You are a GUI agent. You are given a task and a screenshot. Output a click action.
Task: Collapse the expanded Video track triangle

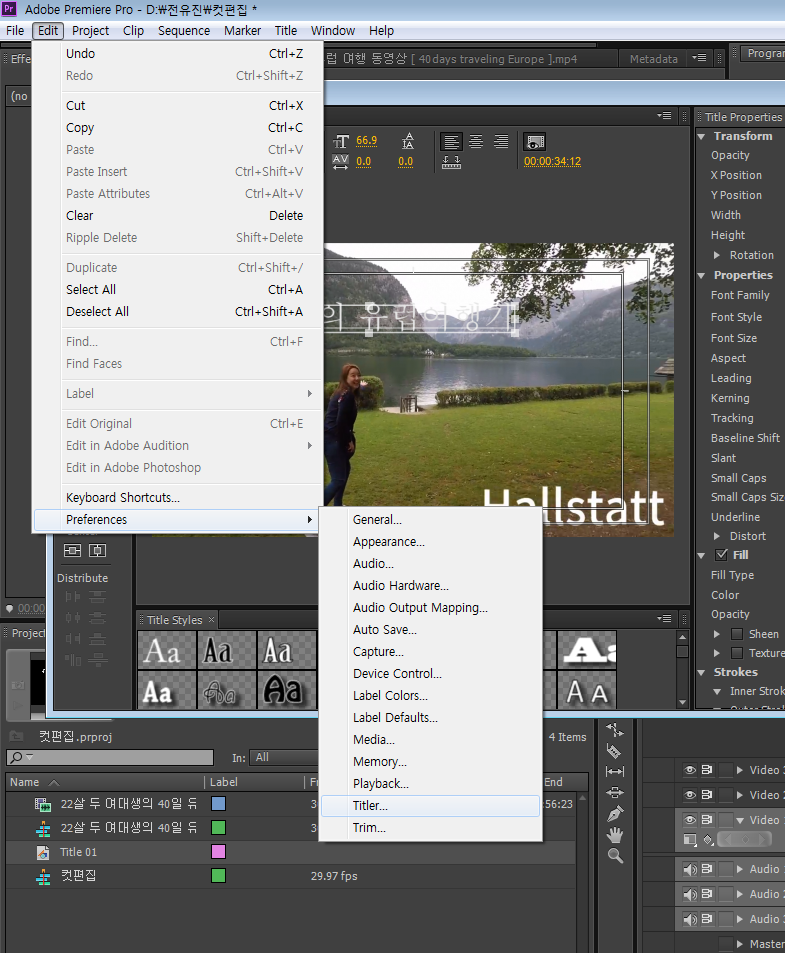(x=739, y=821)
